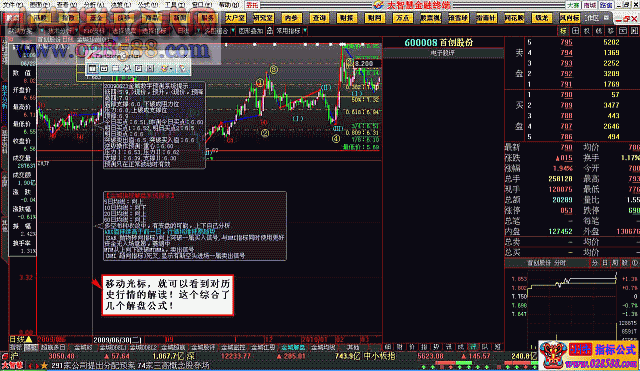Viewport: 640px width, 371px height.
Task: Click the 路演 button in title bar
Action: 606,5
